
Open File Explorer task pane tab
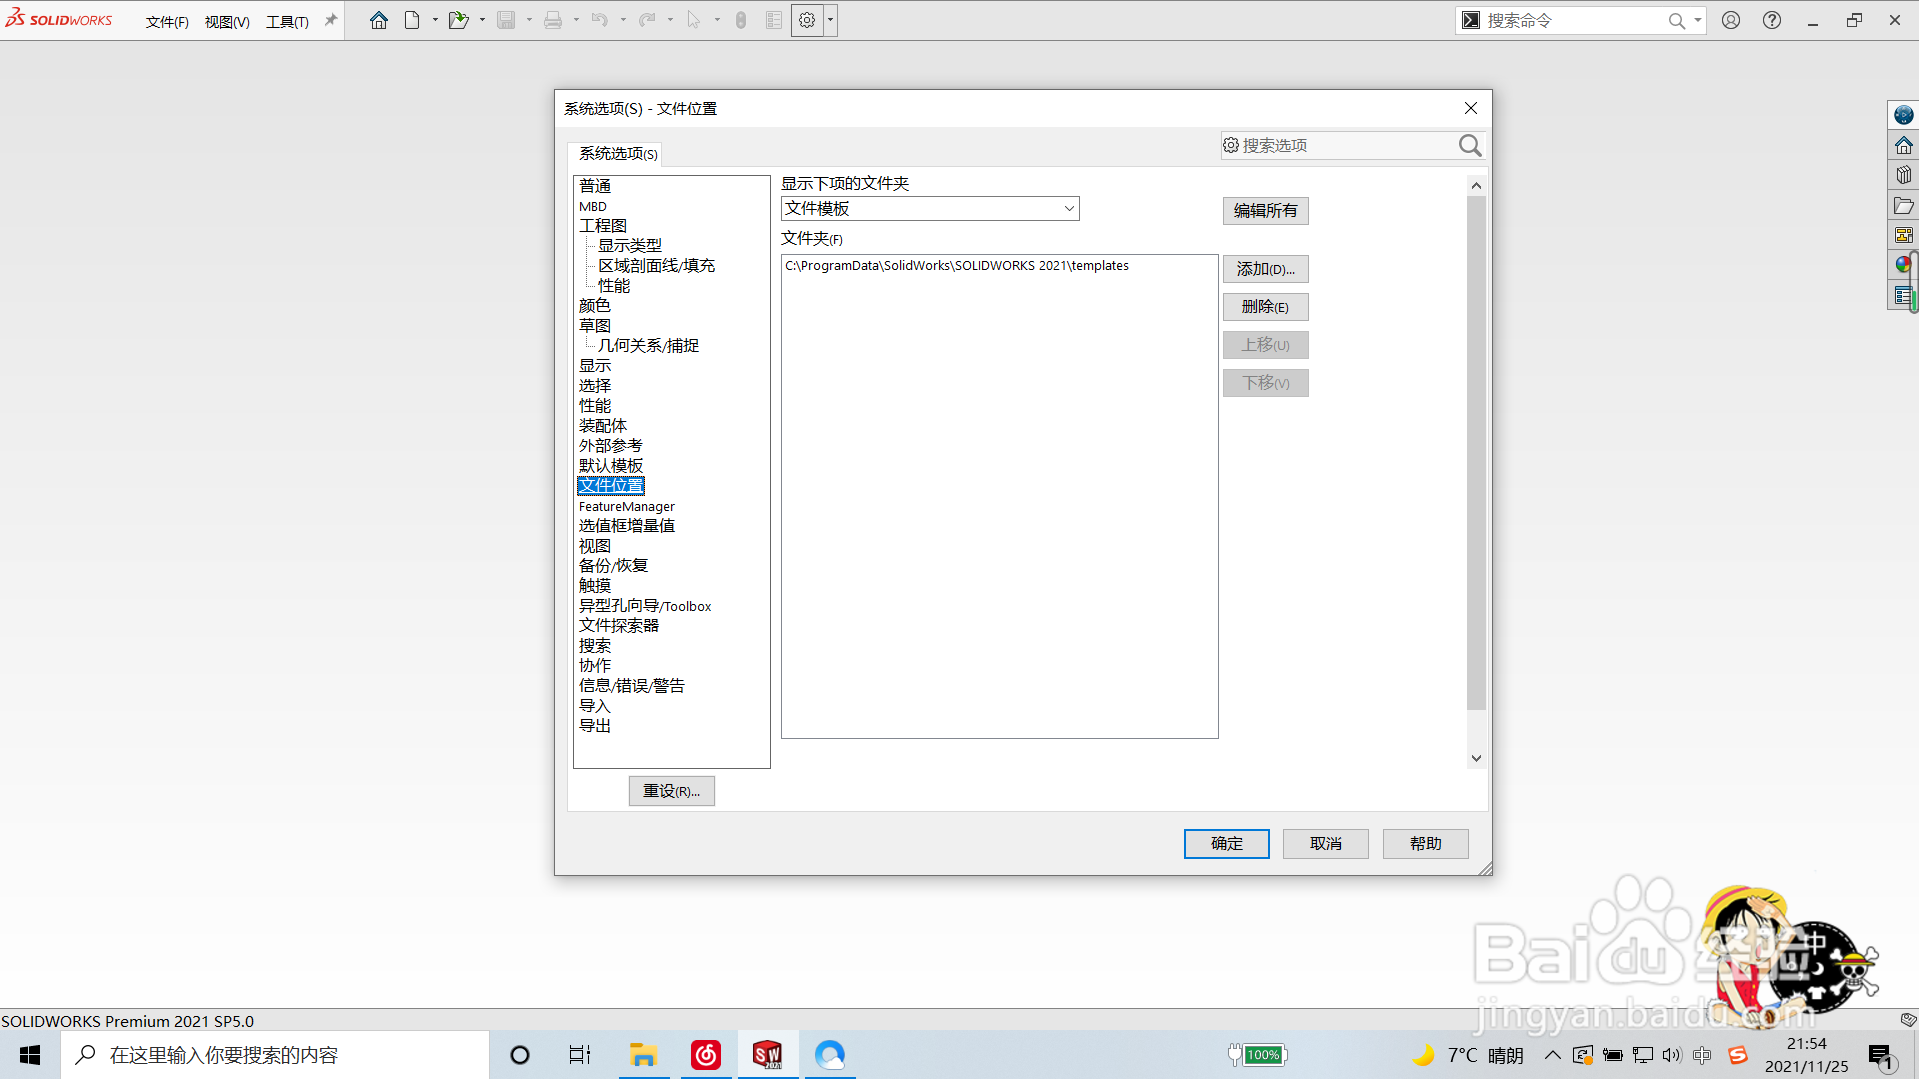tap(1903, 205)
